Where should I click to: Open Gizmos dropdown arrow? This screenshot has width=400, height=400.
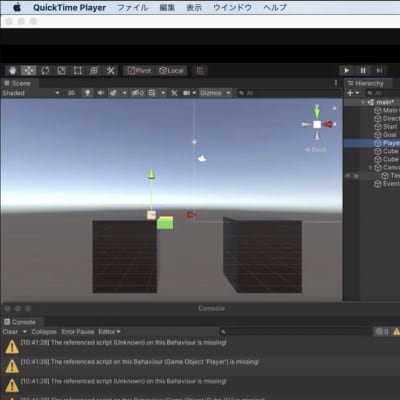[x=228, y=93]
